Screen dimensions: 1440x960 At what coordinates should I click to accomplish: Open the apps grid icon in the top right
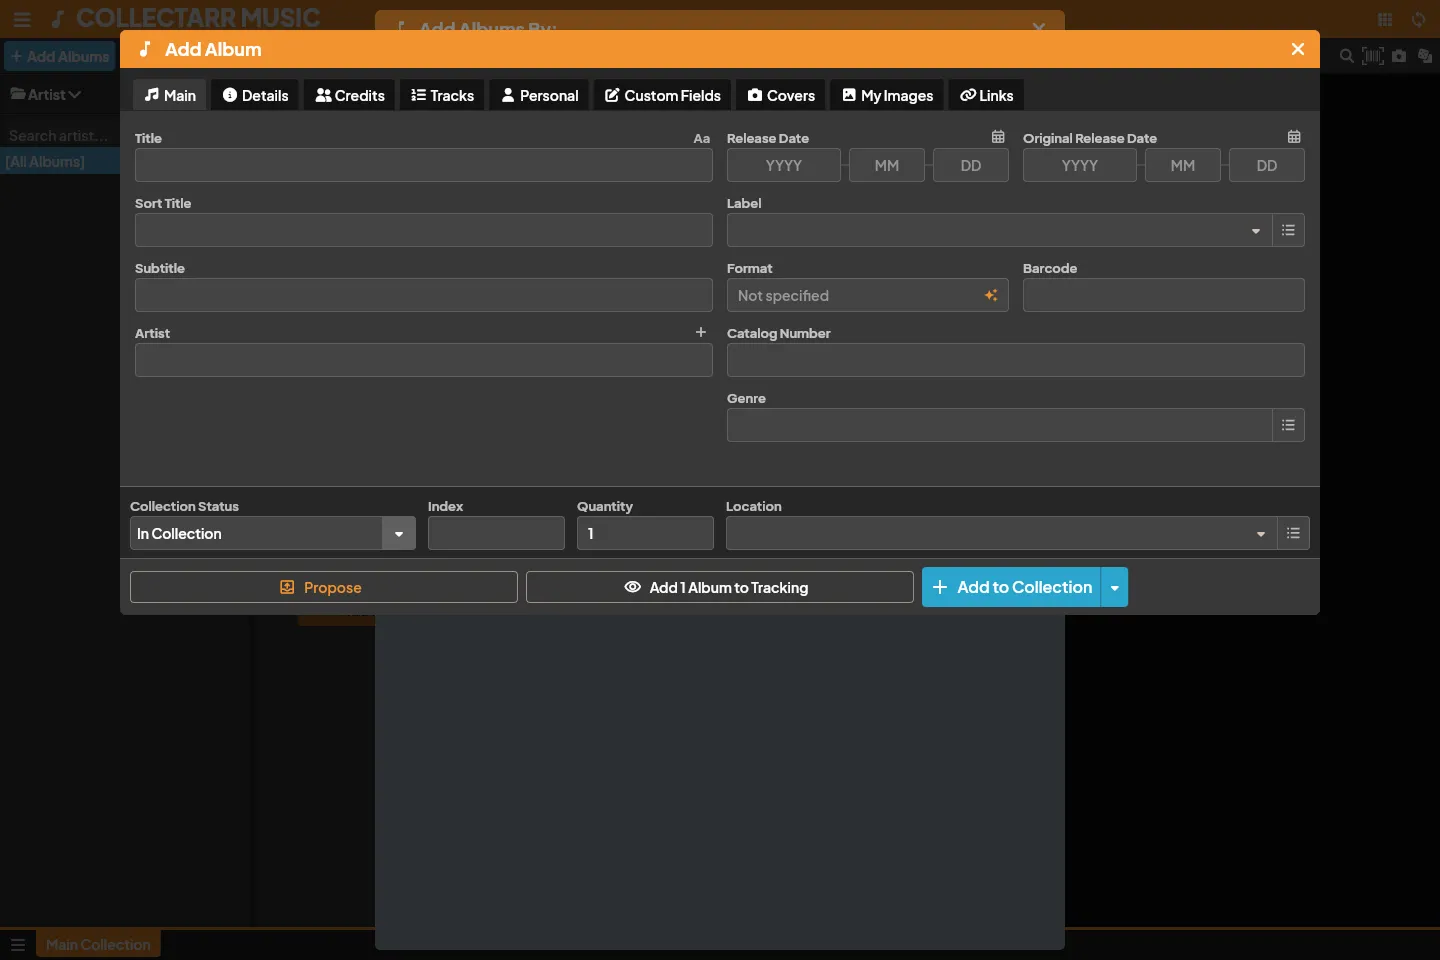[x=1385, y=19]
